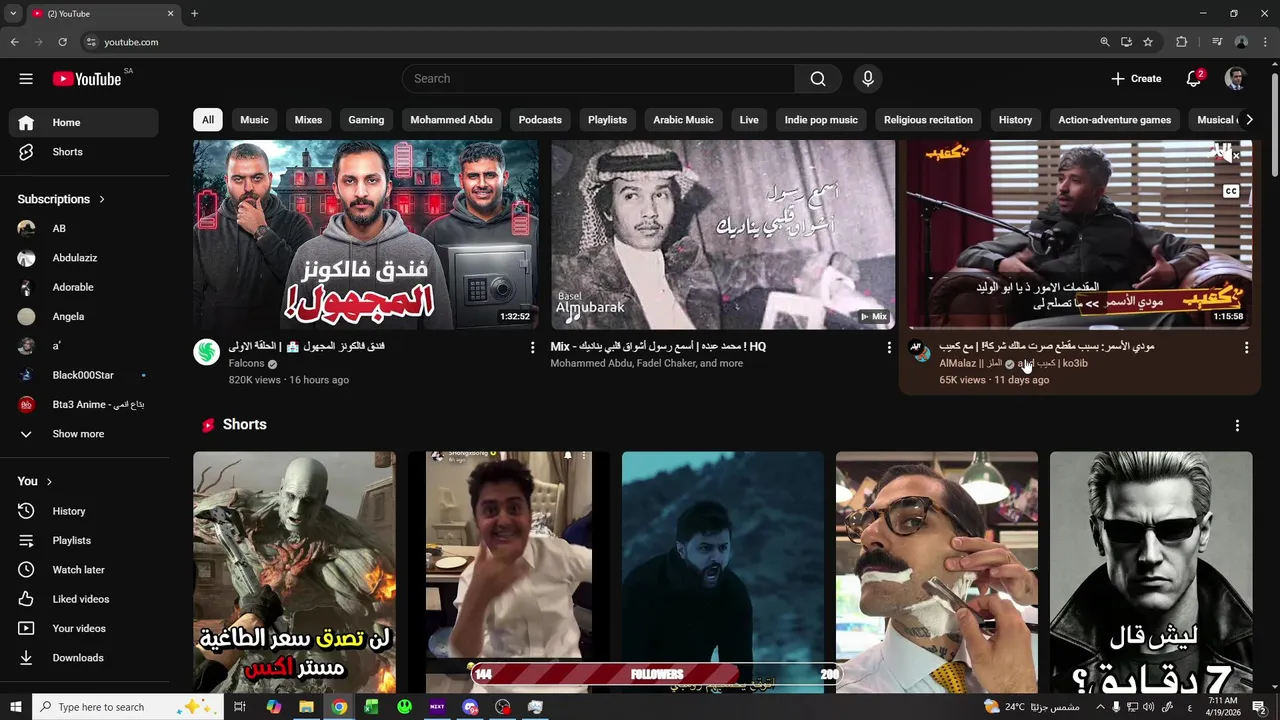Image resolution: width=1280 pixels, height=720 pixels.
Task: Select the Gaming filter chip
Action: (x=366, y=120)
